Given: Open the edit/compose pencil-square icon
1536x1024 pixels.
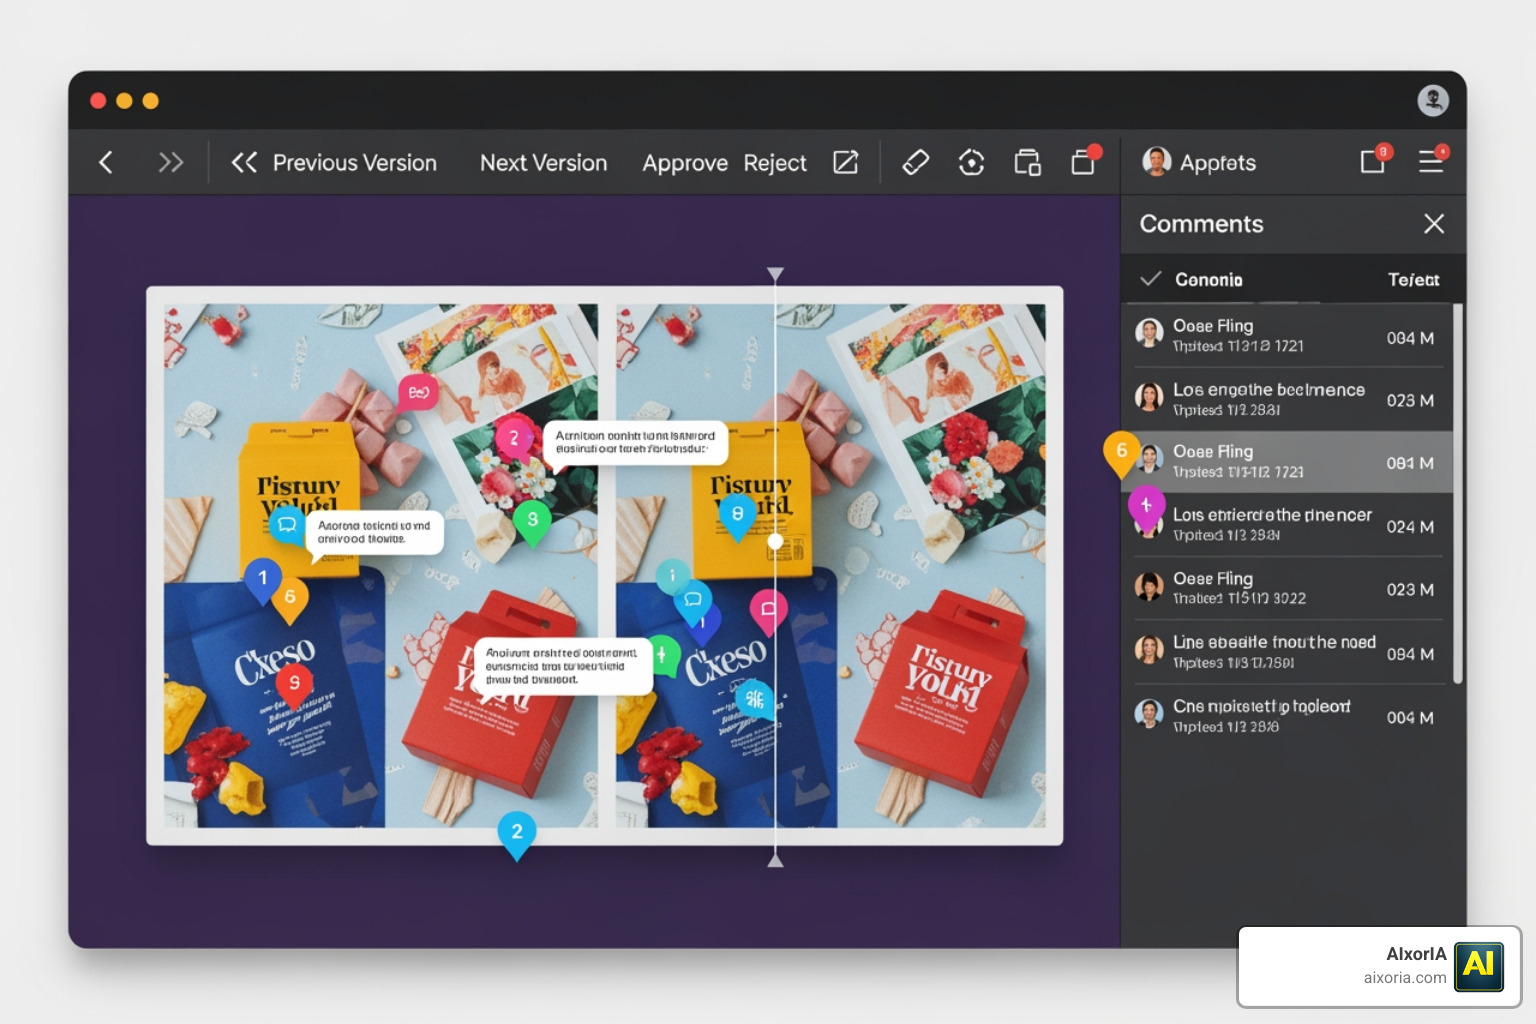Looking at the screenshot, I should (x=846, y=162).
